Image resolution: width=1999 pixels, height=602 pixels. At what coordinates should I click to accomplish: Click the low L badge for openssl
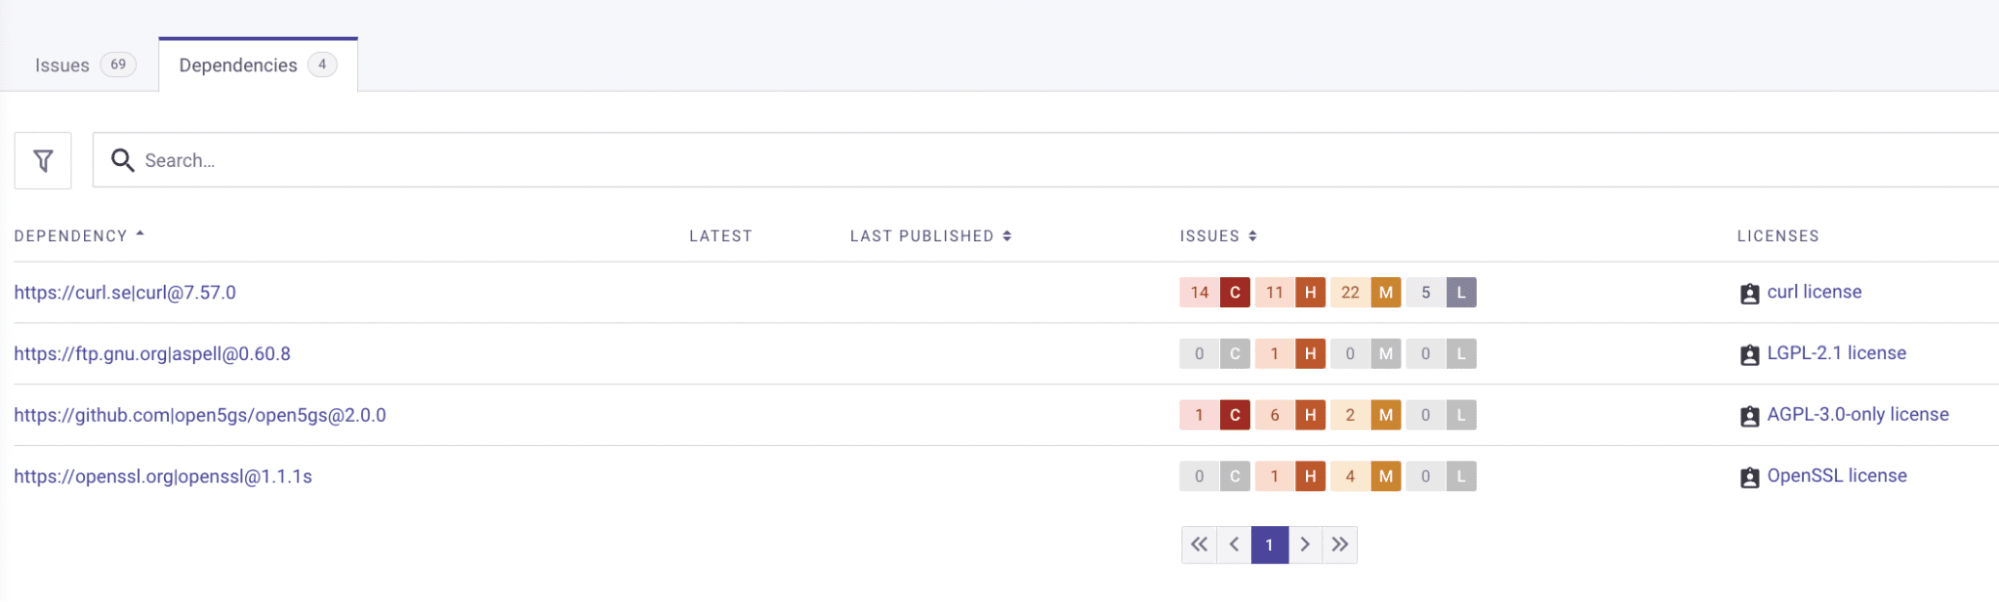tap(1461, 476)
